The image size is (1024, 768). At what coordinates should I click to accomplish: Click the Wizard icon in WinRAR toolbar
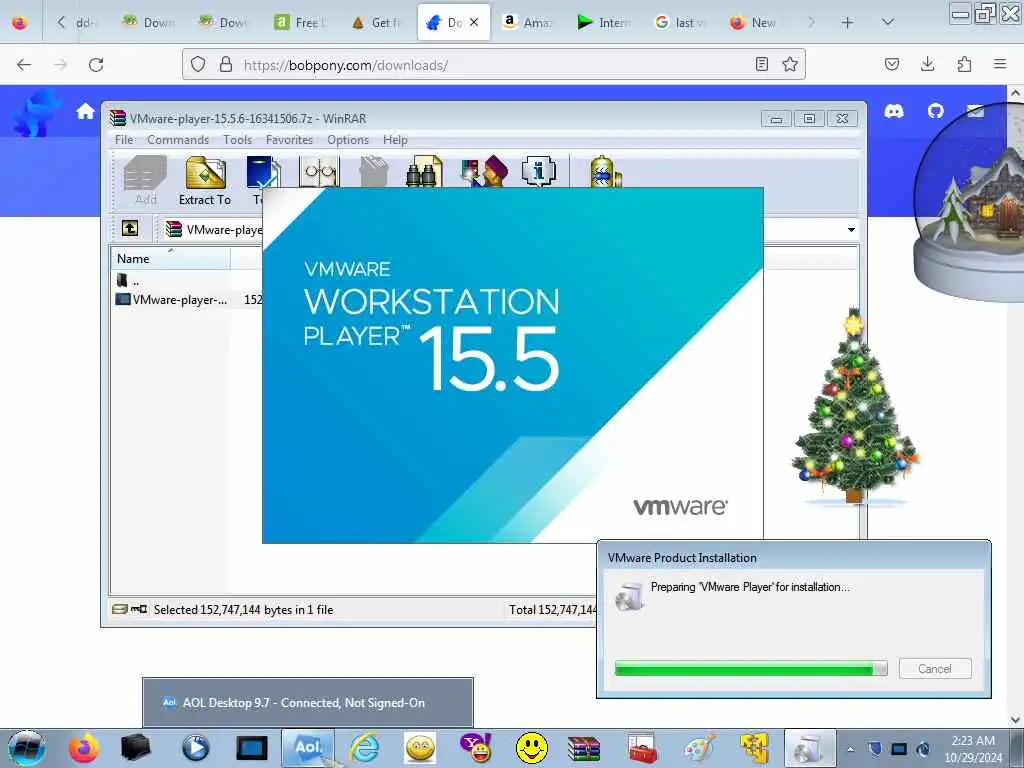(x=484, y=172)
